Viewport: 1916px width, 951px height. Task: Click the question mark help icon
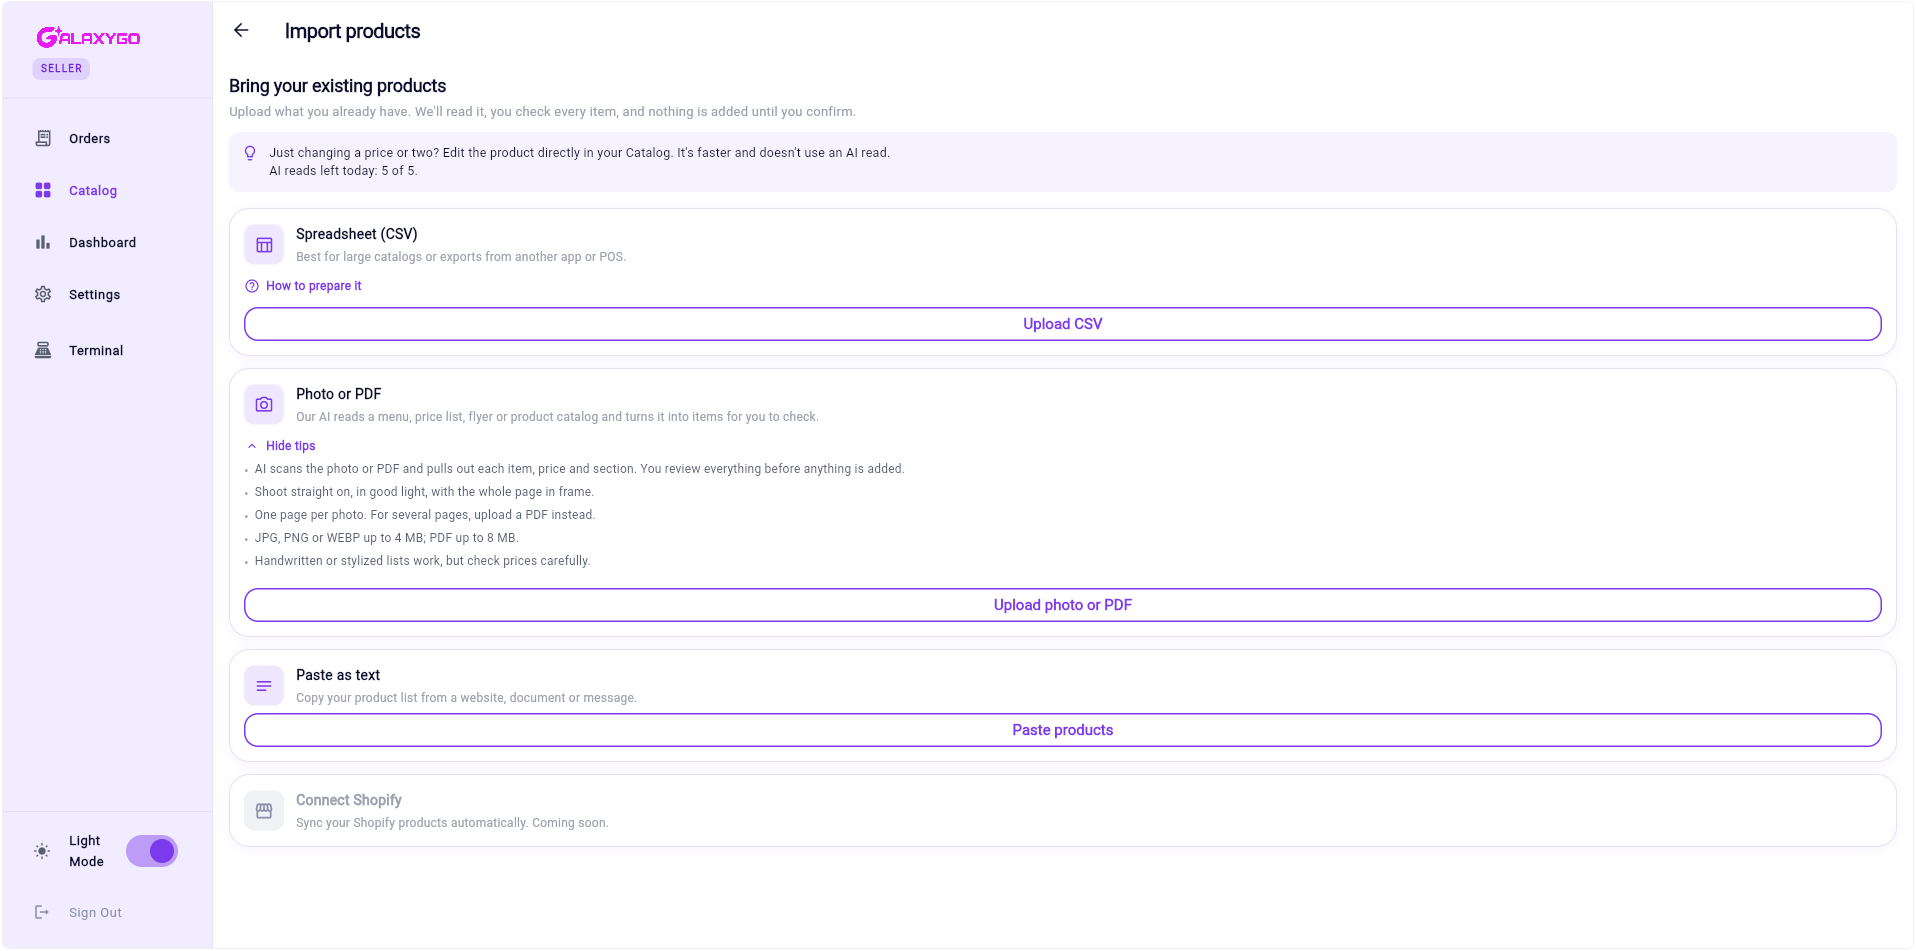(252, 286)
